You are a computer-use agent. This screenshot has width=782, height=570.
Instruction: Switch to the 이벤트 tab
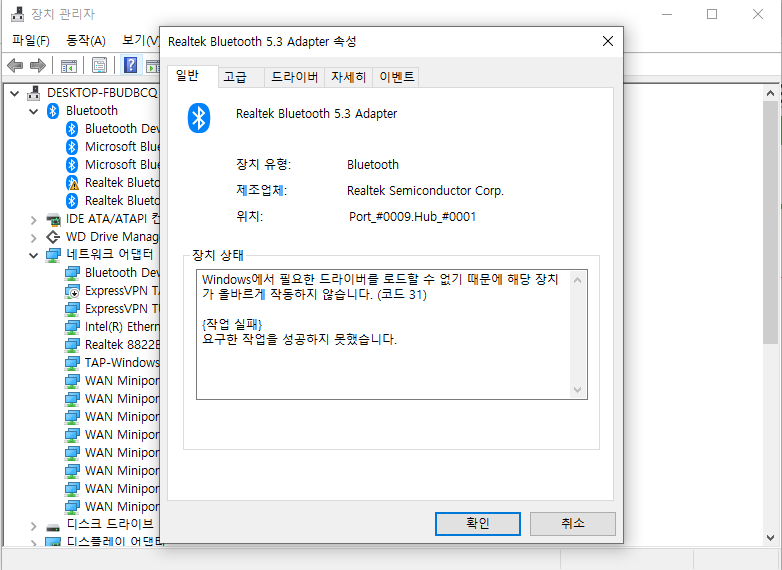(x=396, y=77)
